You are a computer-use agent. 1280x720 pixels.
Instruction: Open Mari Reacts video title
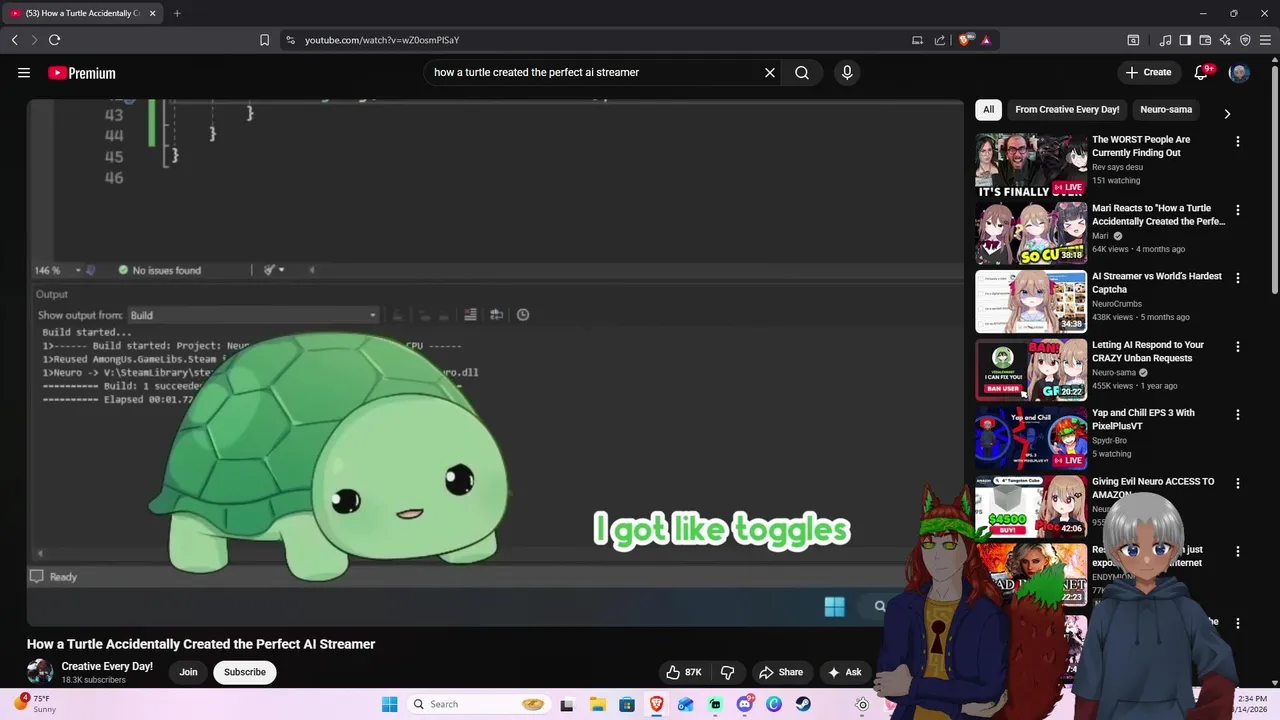(1158, 215)
